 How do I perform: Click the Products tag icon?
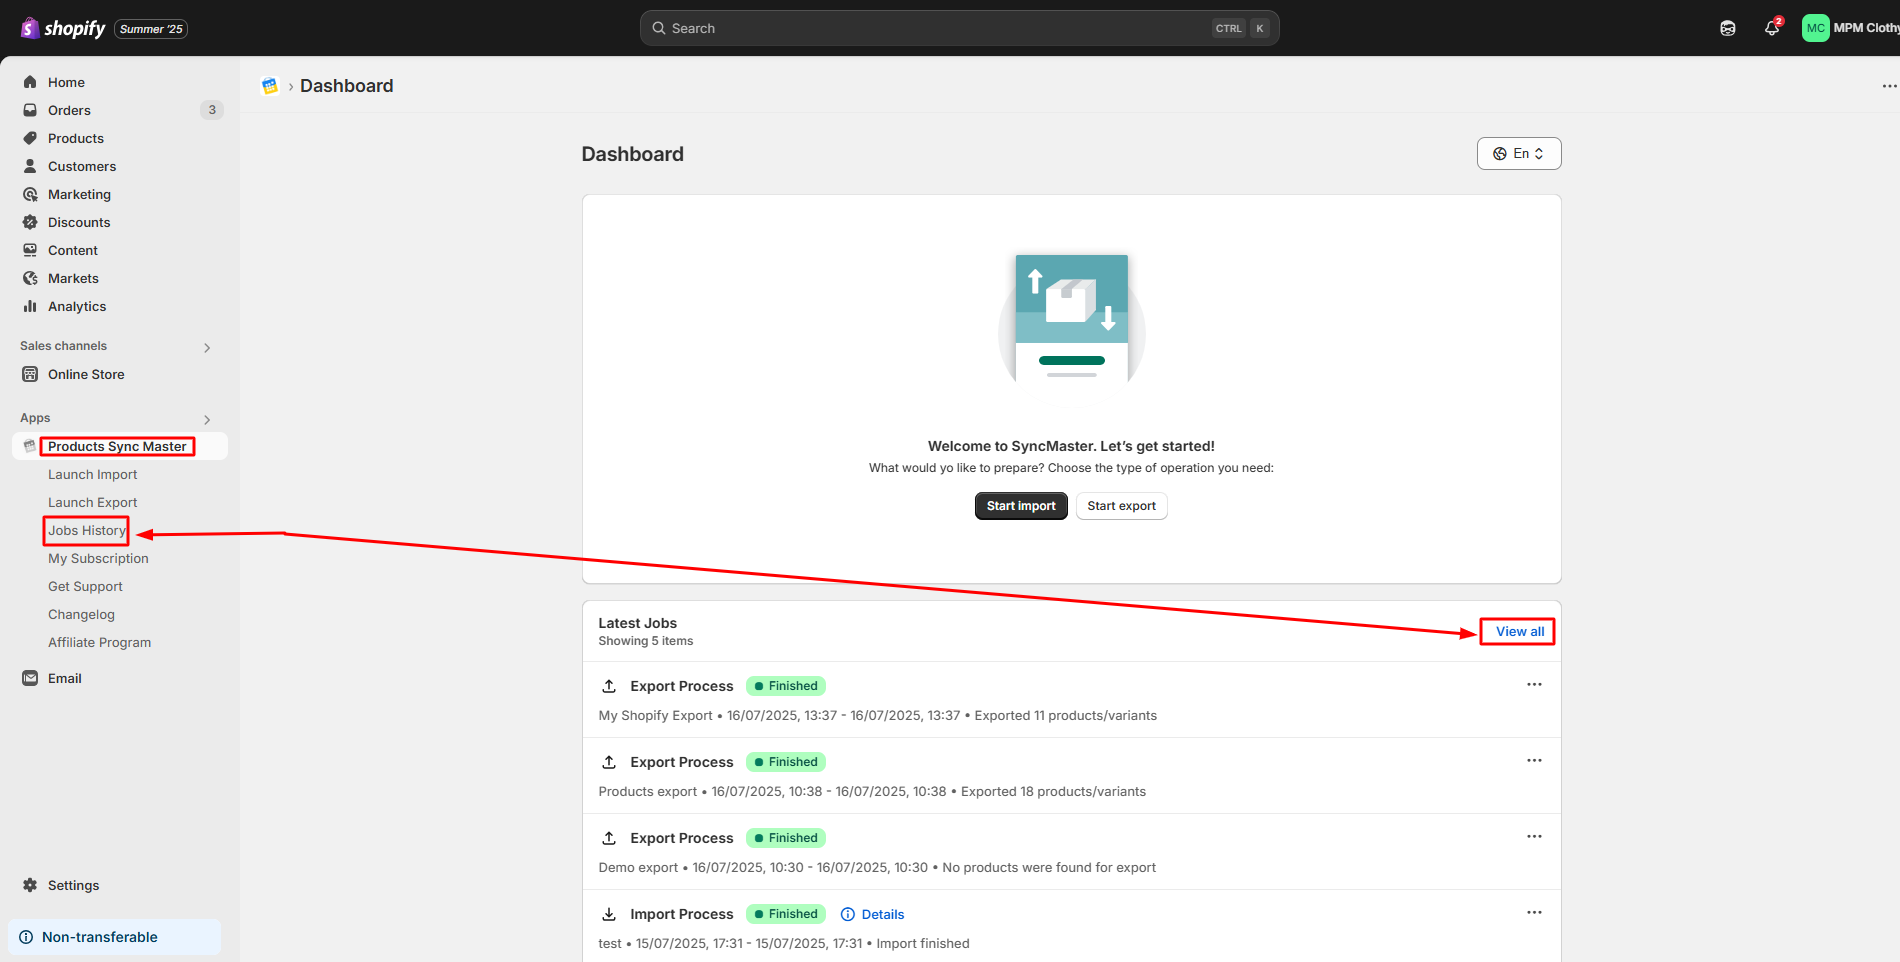point(30,138)
